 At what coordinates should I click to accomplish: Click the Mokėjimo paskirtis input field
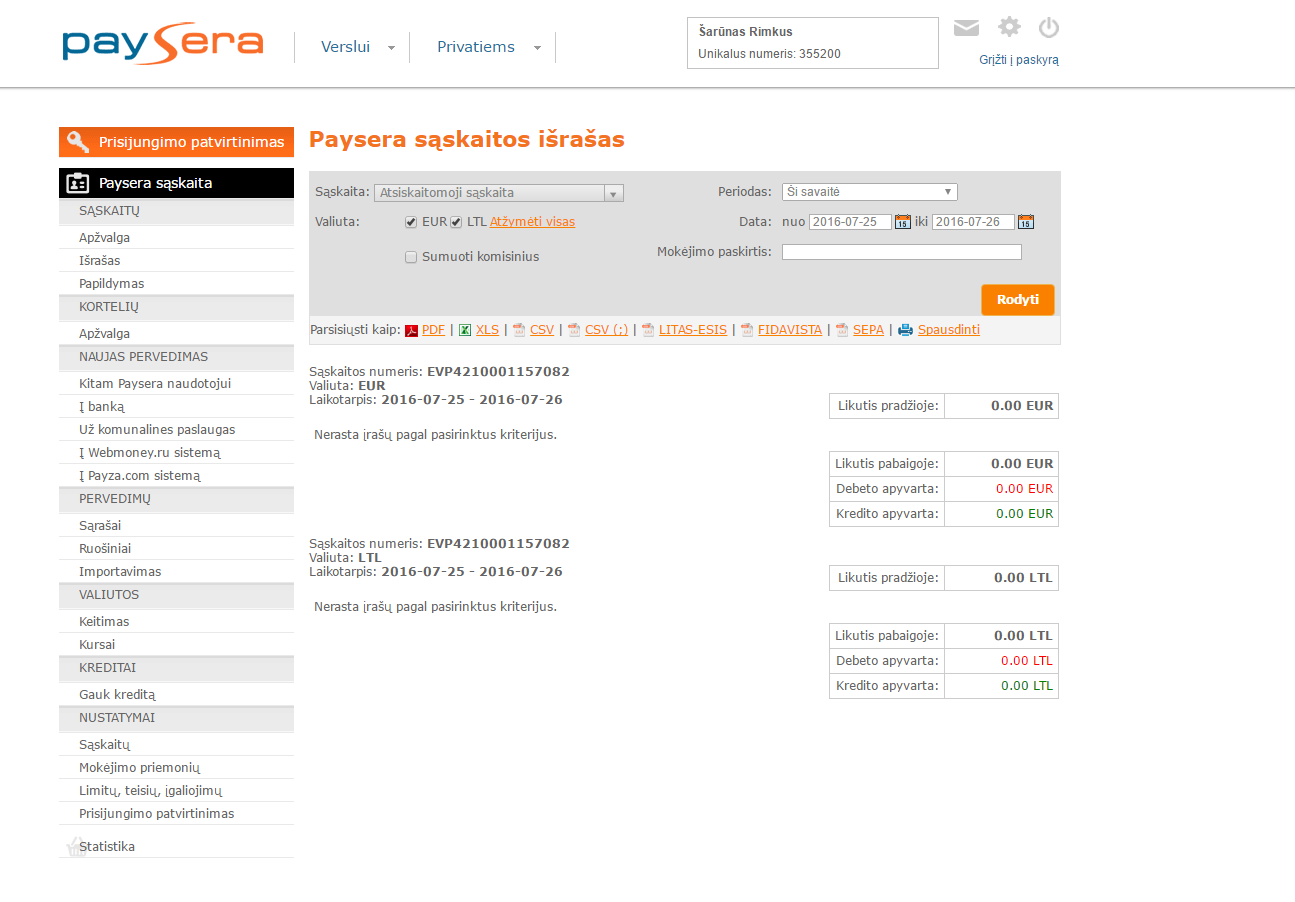tap(902, 252)
